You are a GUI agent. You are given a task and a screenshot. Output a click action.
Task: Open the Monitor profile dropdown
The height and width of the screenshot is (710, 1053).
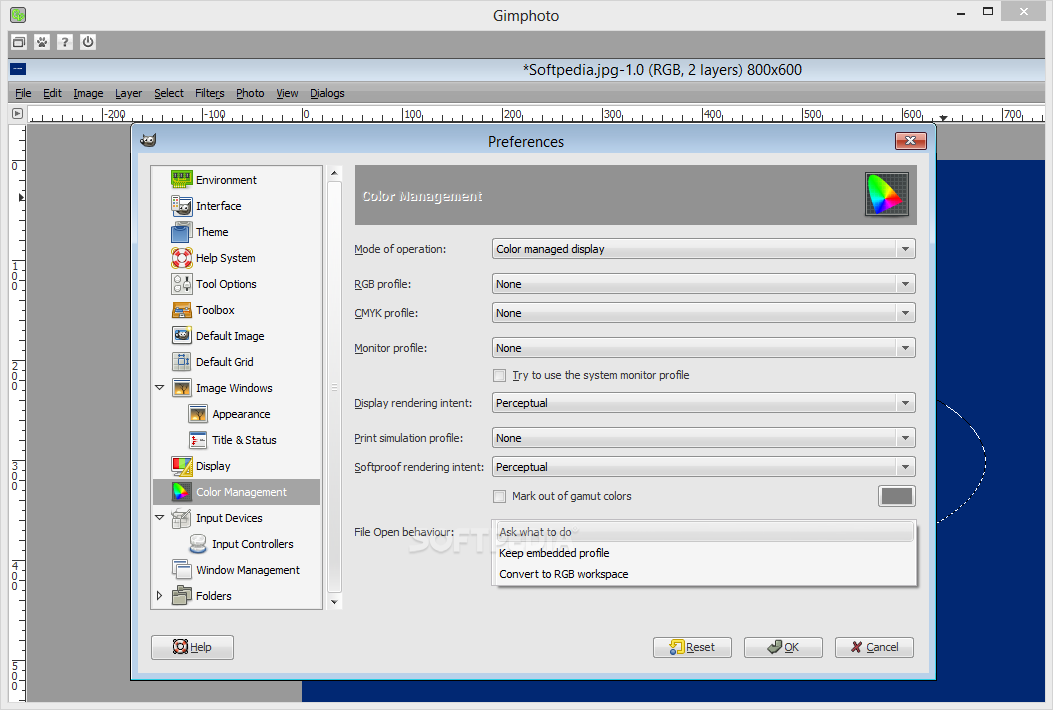click(703, 348)
